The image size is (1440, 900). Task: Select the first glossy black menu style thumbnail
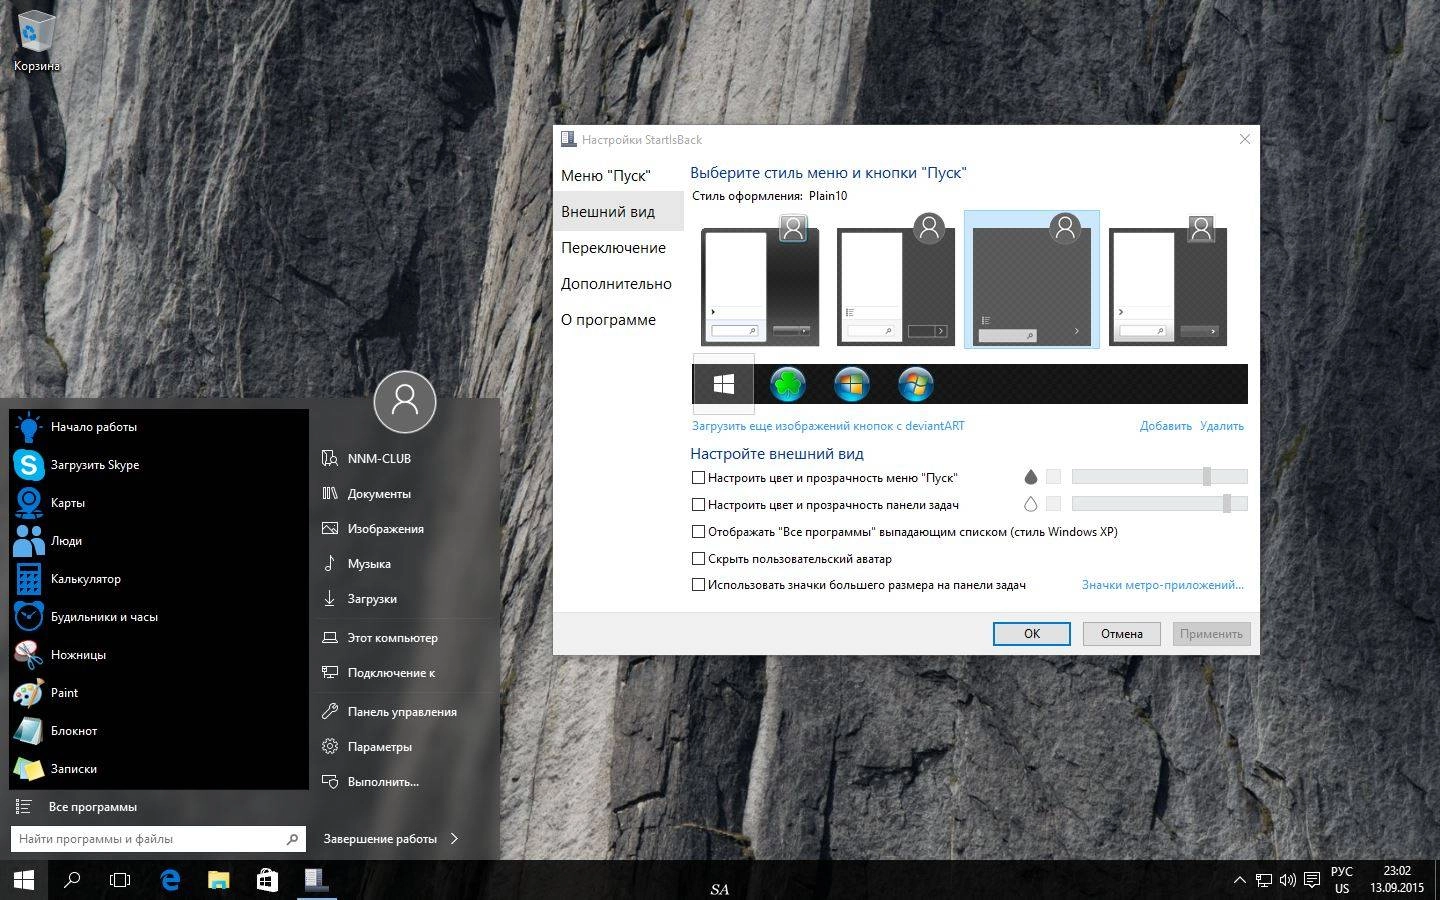[761, 280]
